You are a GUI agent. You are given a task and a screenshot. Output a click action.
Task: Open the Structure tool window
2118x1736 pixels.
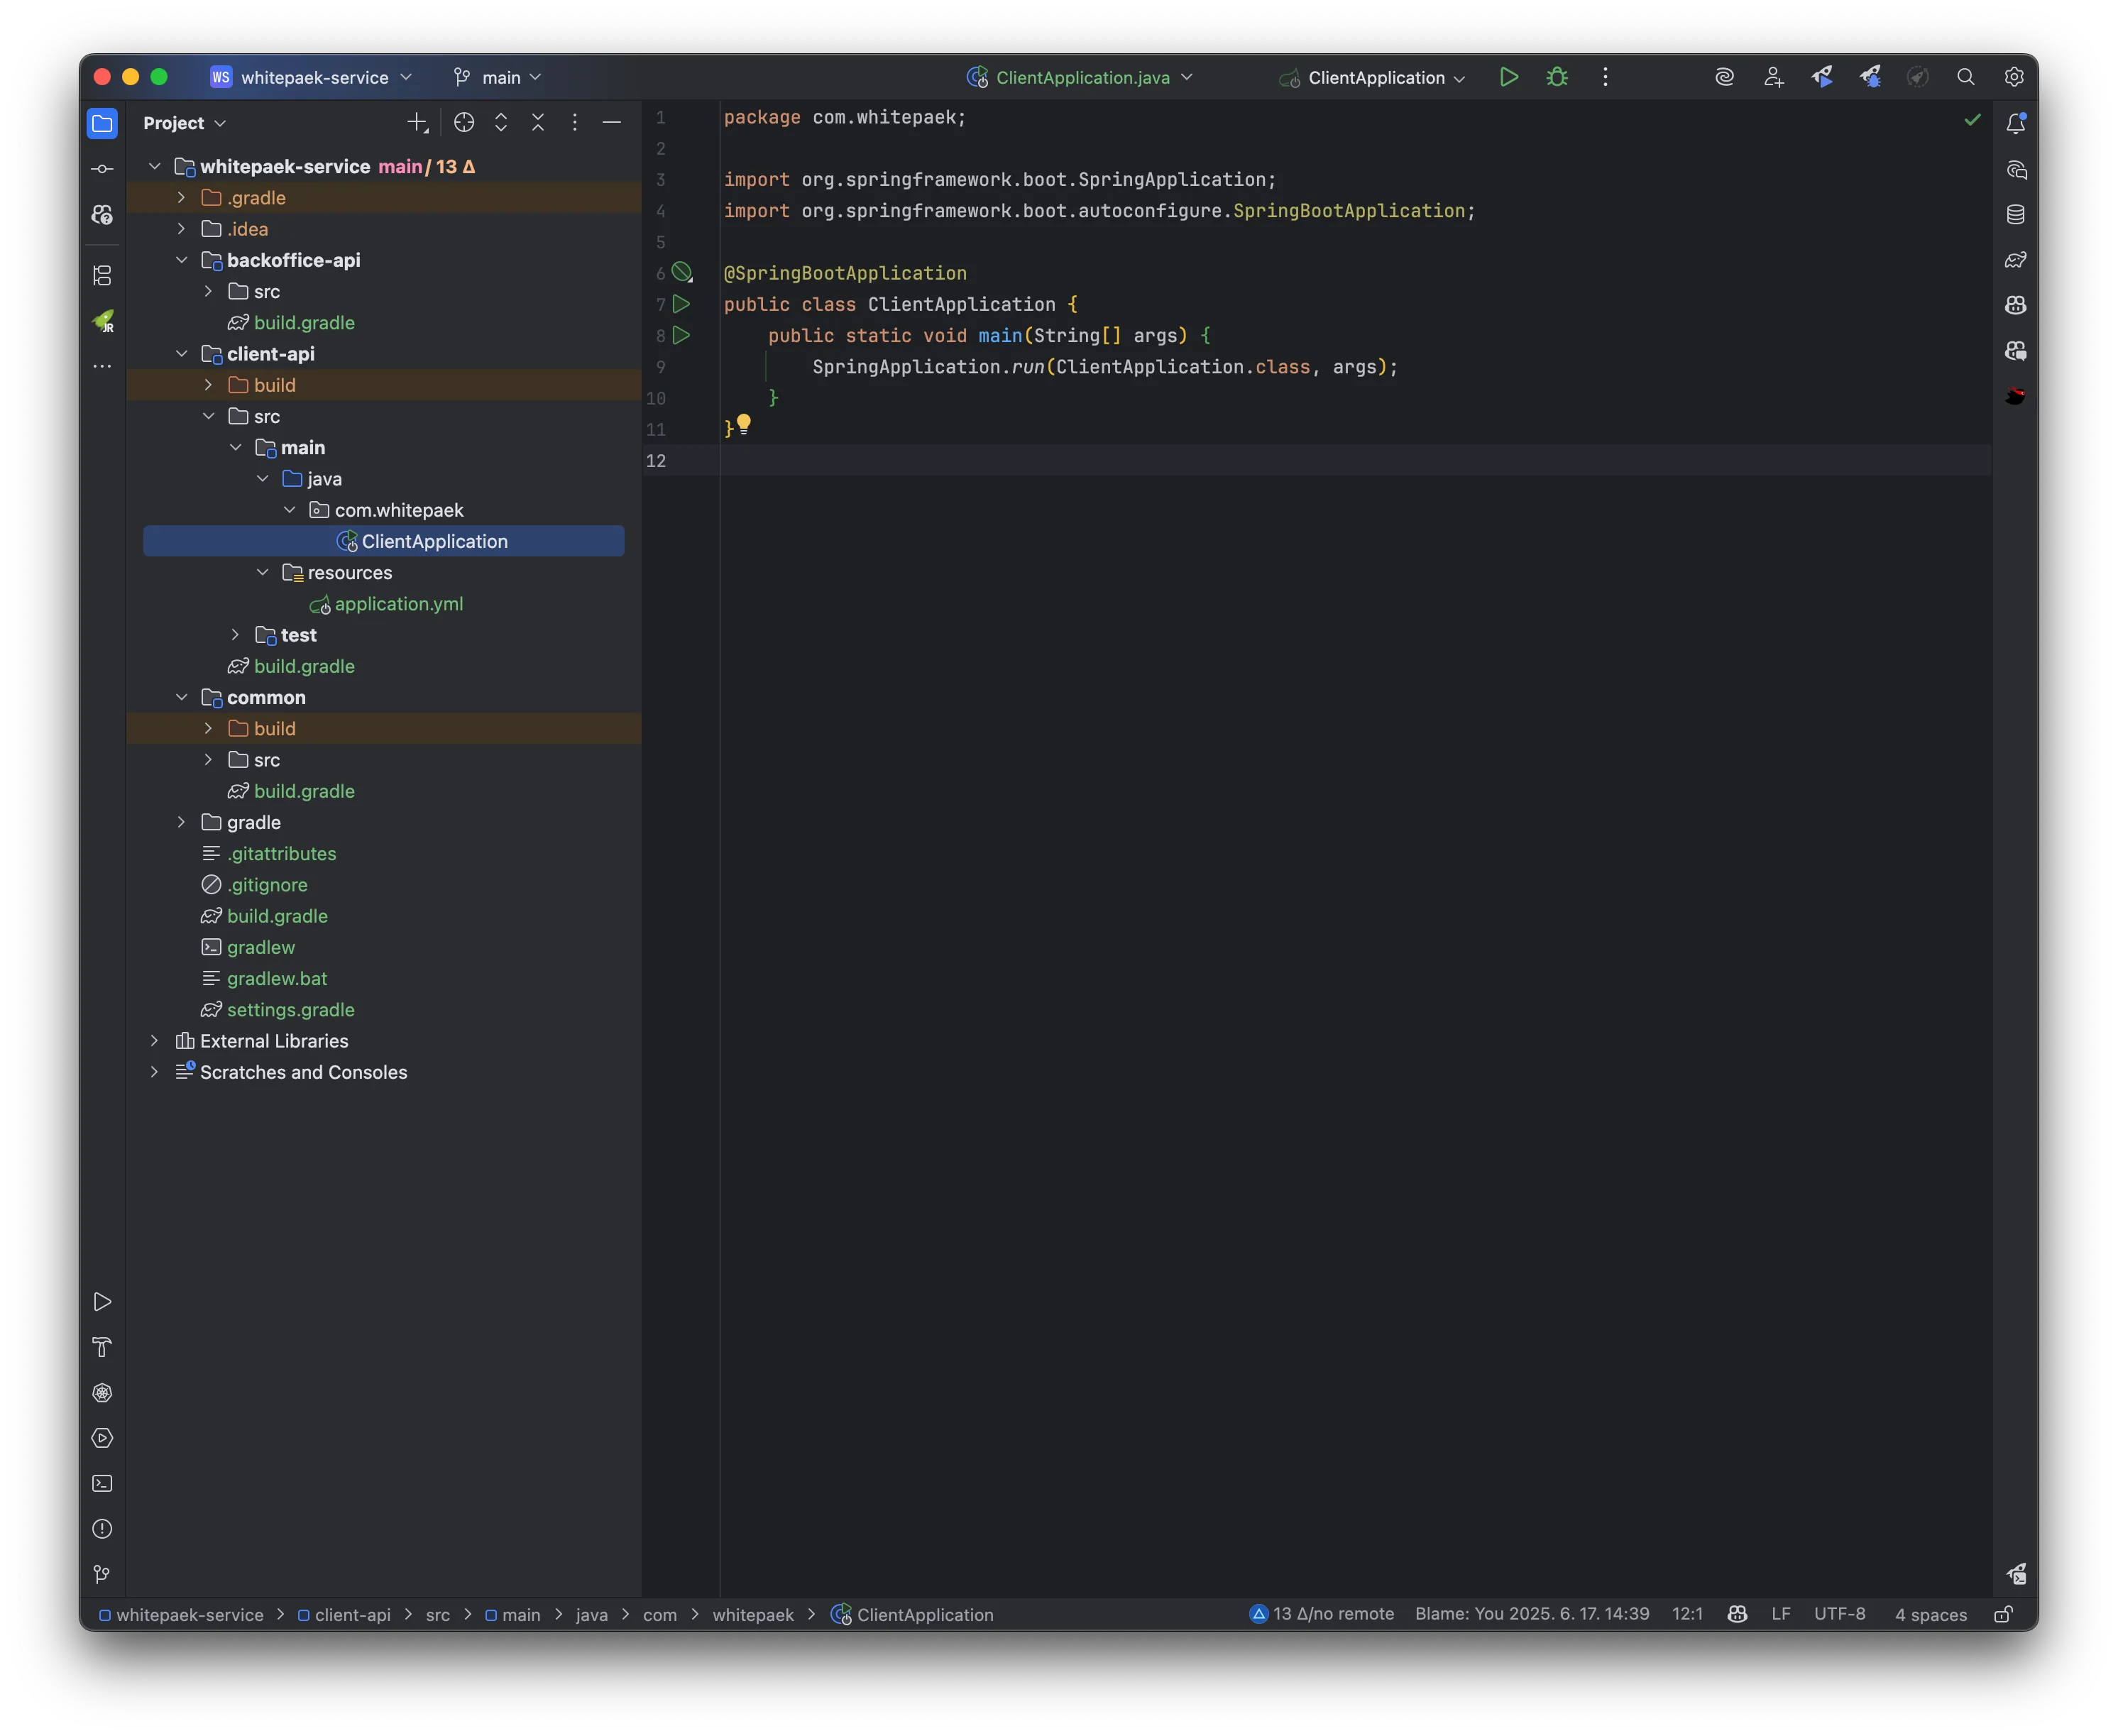tap(102, 275)
